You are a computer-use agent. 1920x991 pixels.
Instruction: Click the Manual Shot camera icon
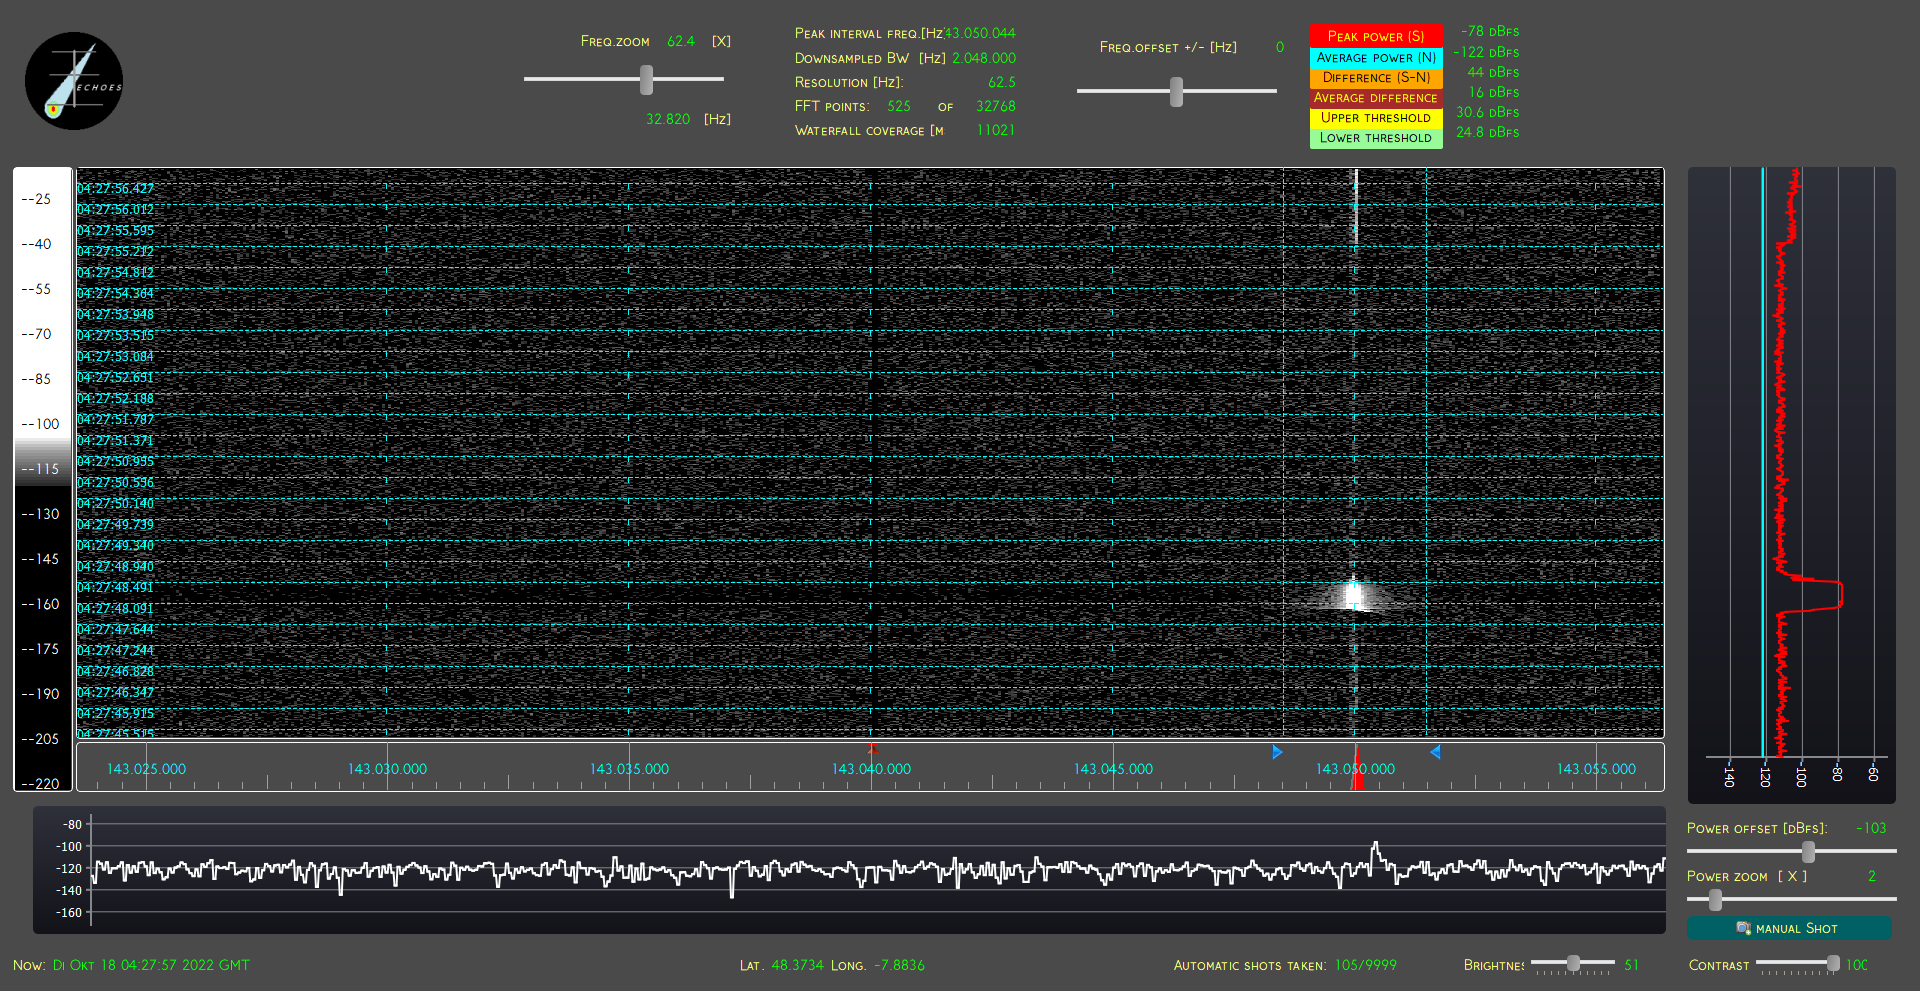pos(1743,928)
